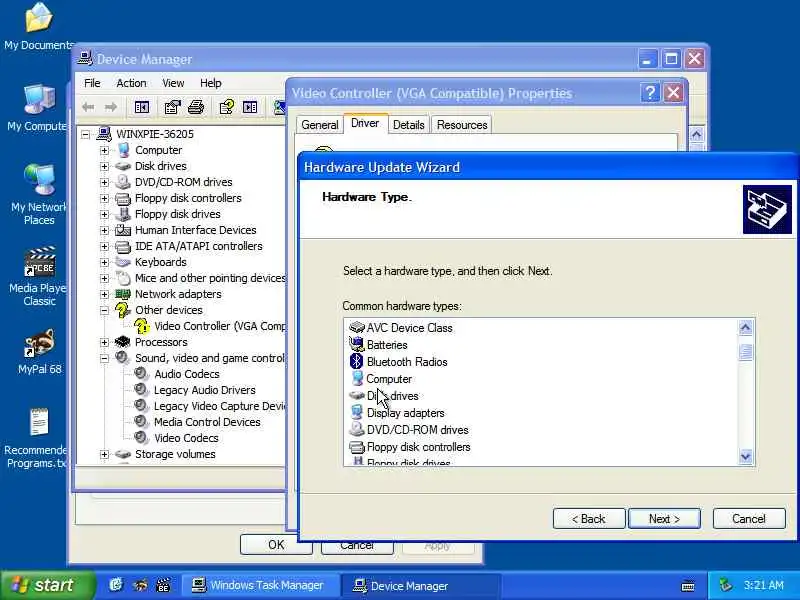Open My Documents desktop icon
This screenshot has width=800, height=600.
[x=39, y=27]
